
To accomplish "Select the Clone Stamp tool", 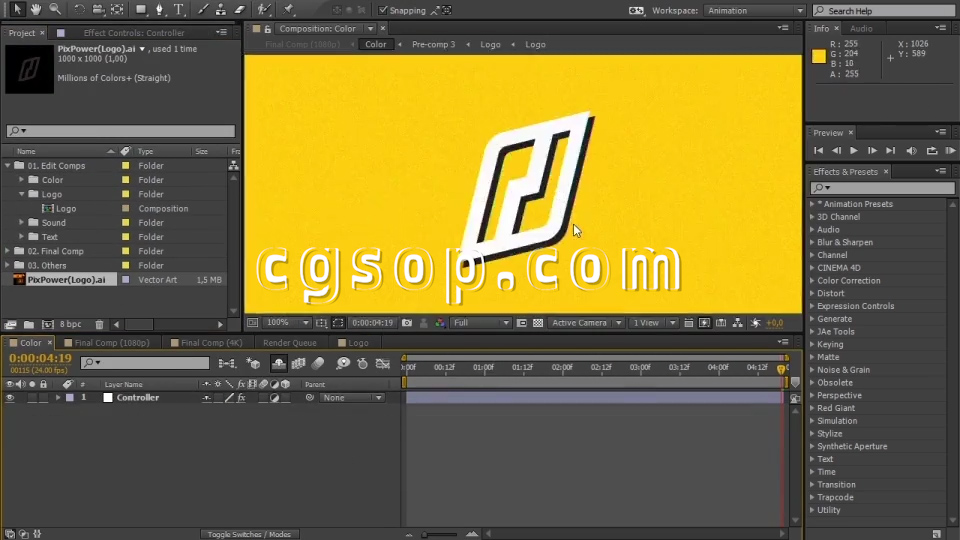I will point(221,10).
